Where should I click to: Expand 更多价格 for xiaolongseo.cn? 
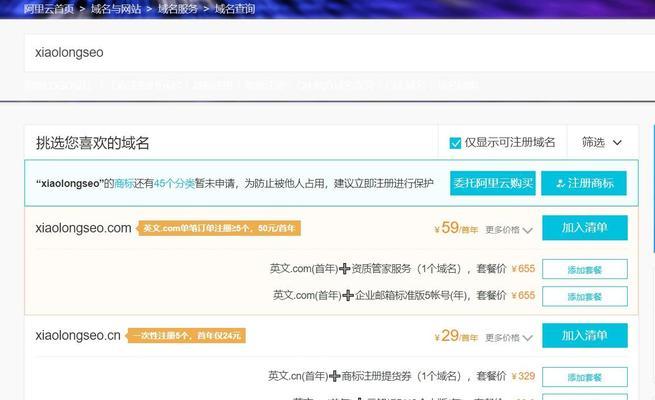pyautogui.click(x=509, y=337)
